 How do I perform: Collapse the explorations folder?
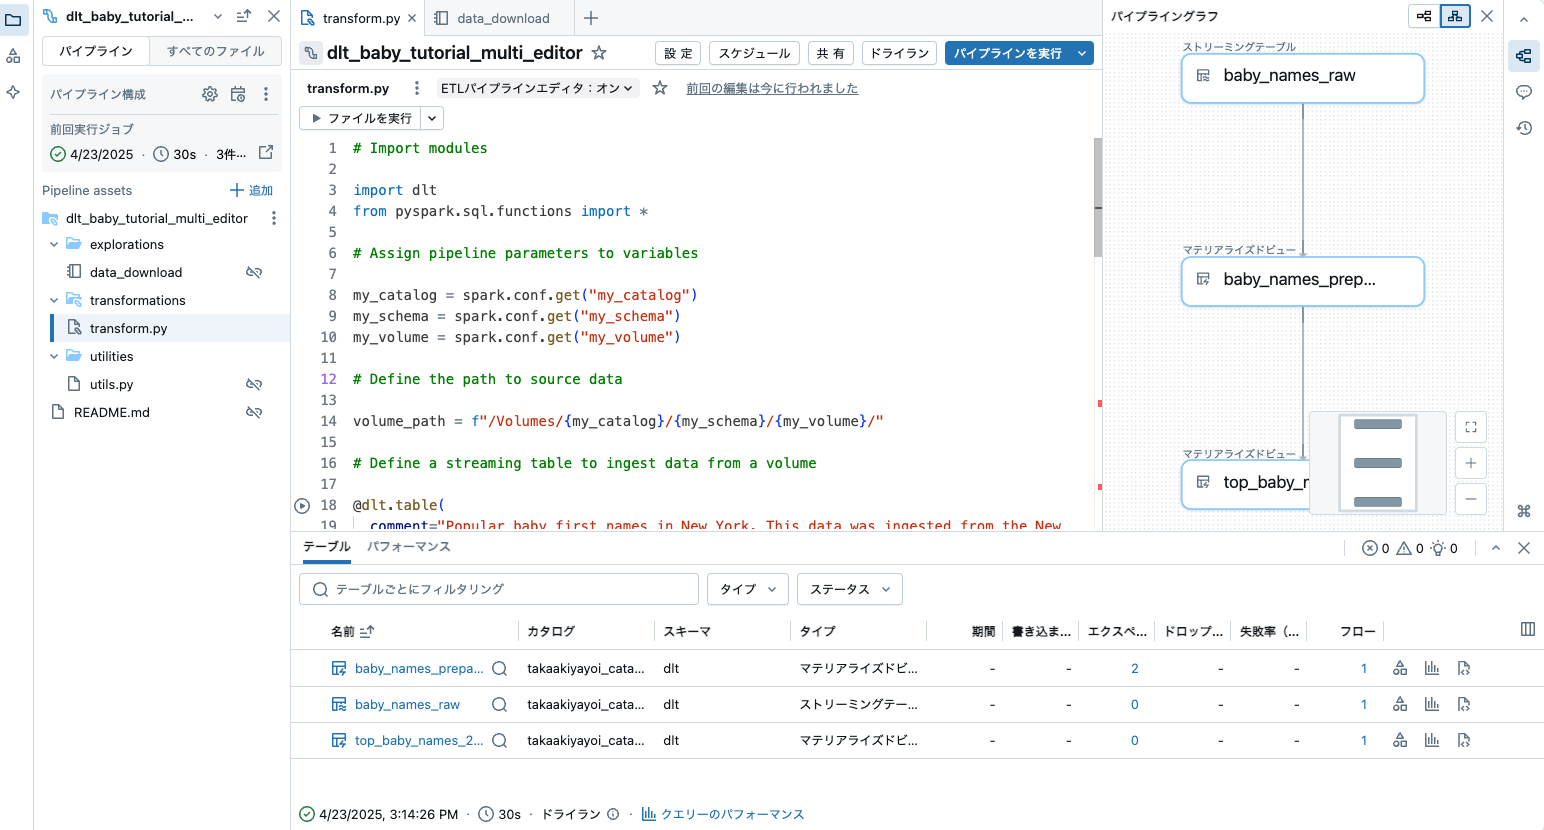coord(54,244)
